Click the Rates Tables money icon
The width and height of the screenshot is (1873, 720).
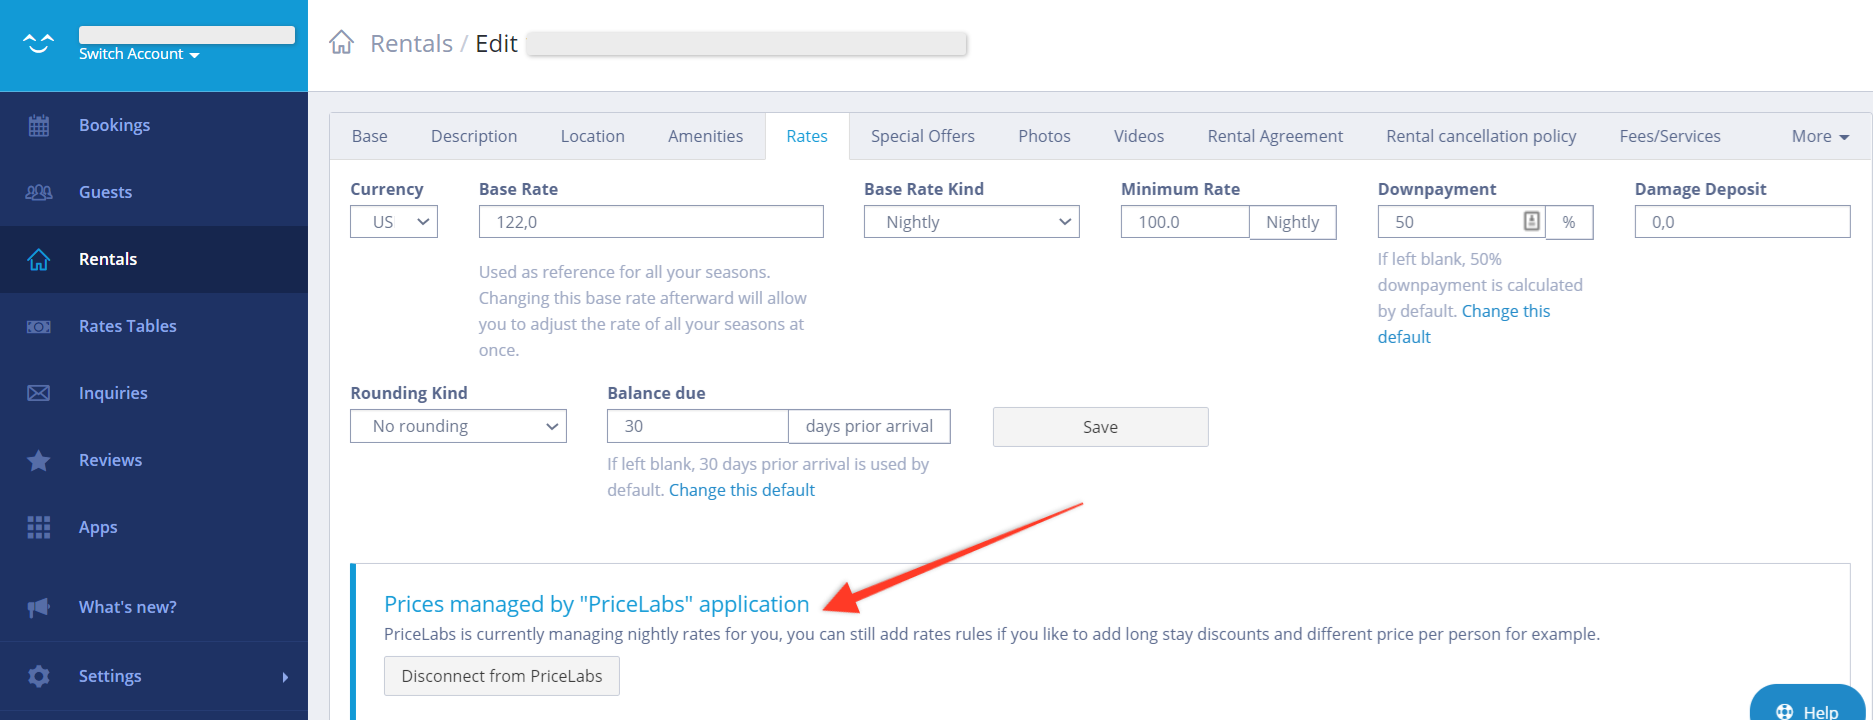click(x=39, y=326)
